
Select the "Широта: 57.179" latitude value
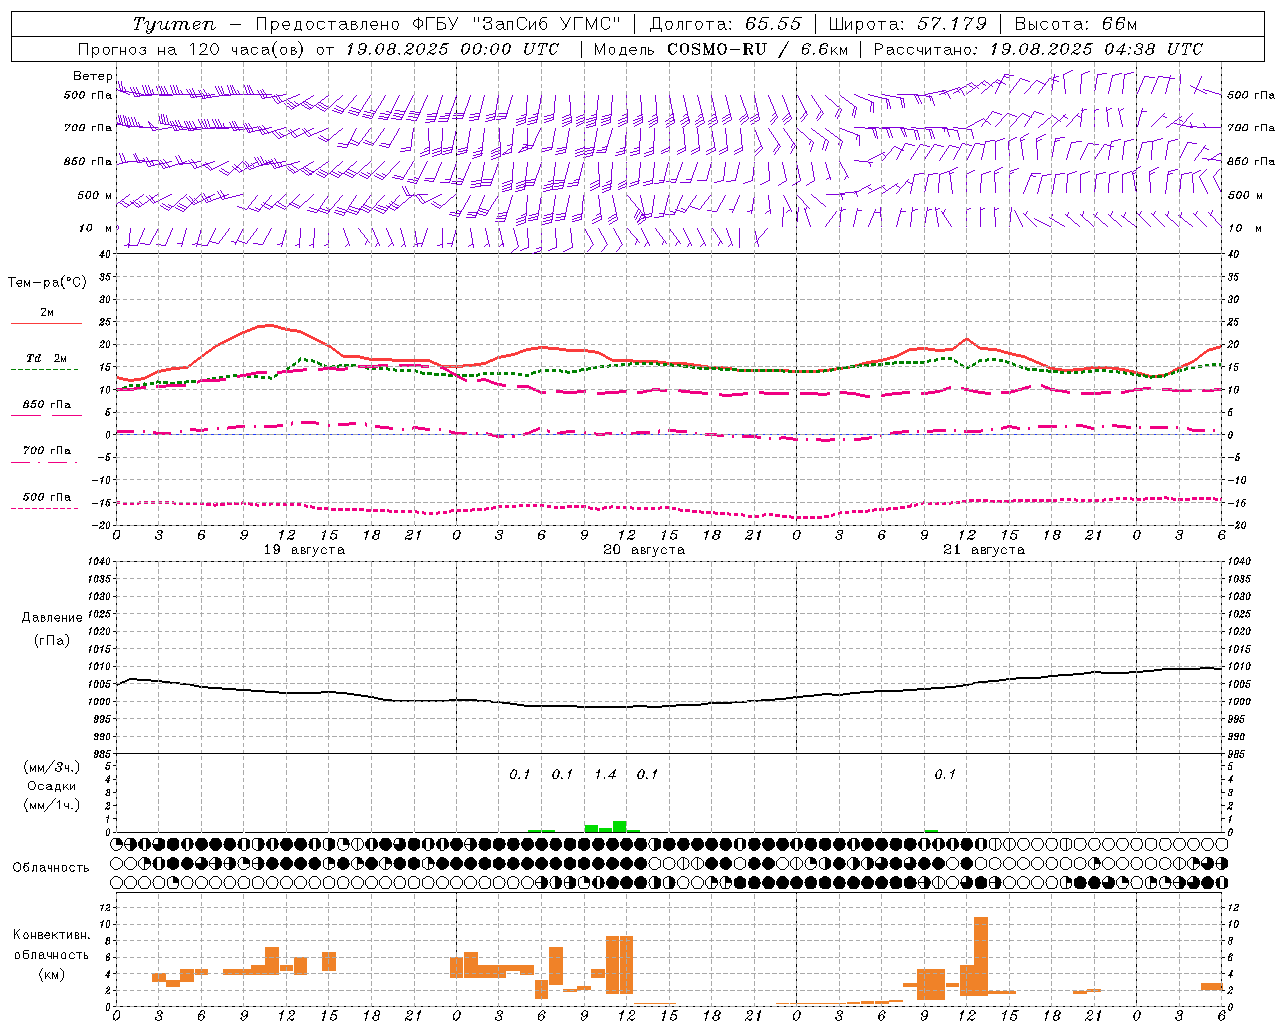pyautogui.click(x=908, y=24)
